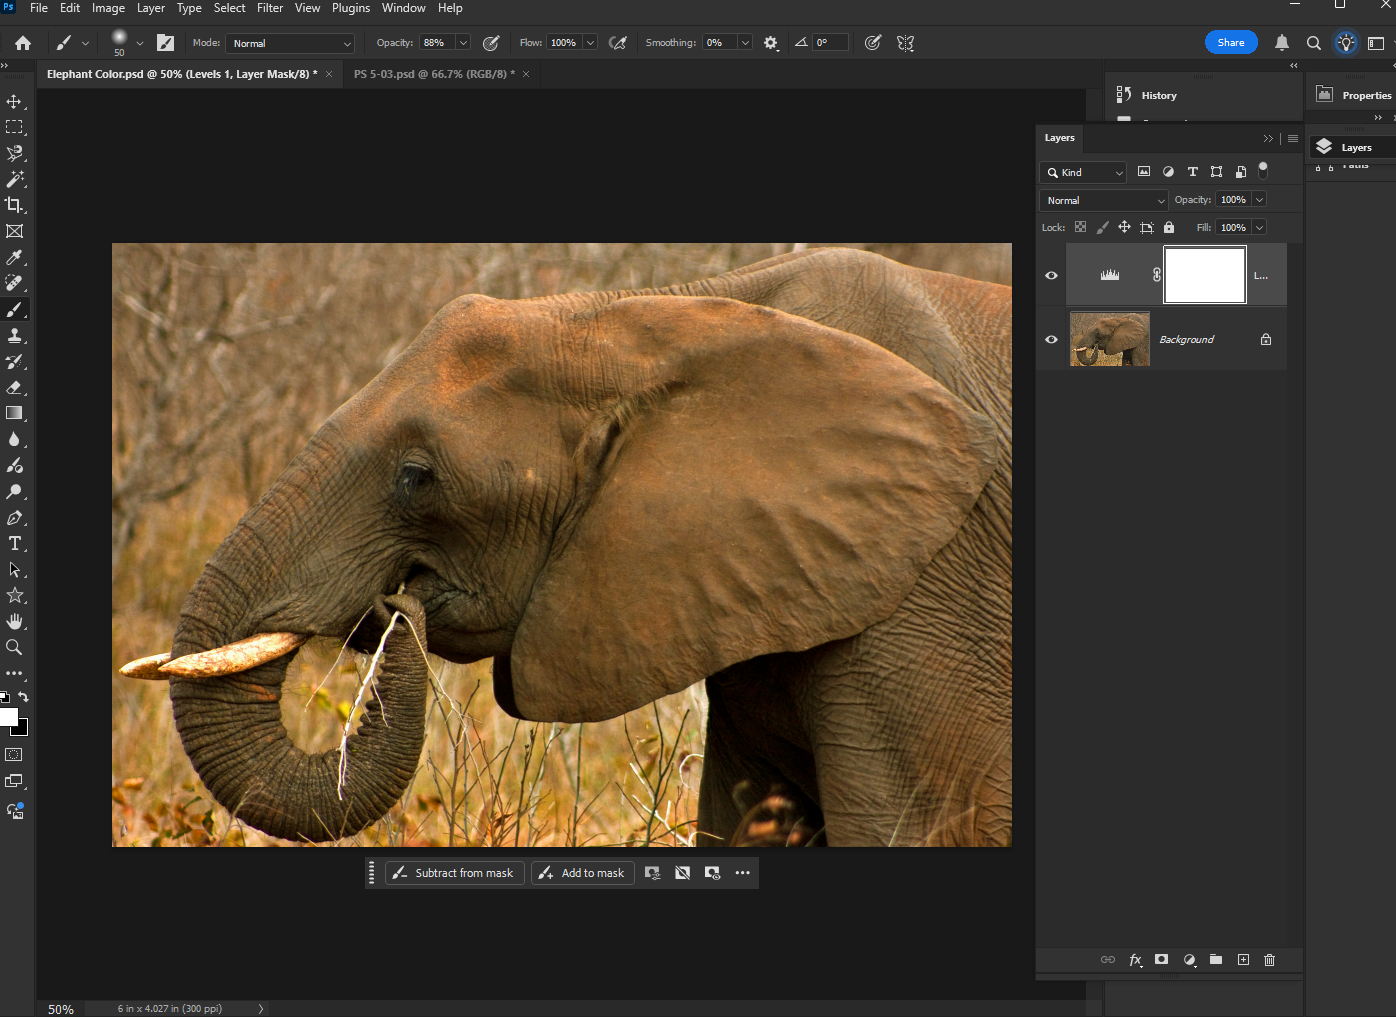Choose the Eyedropper tool
This screenshot has width=1396, height=1017.
pos(14,258)
